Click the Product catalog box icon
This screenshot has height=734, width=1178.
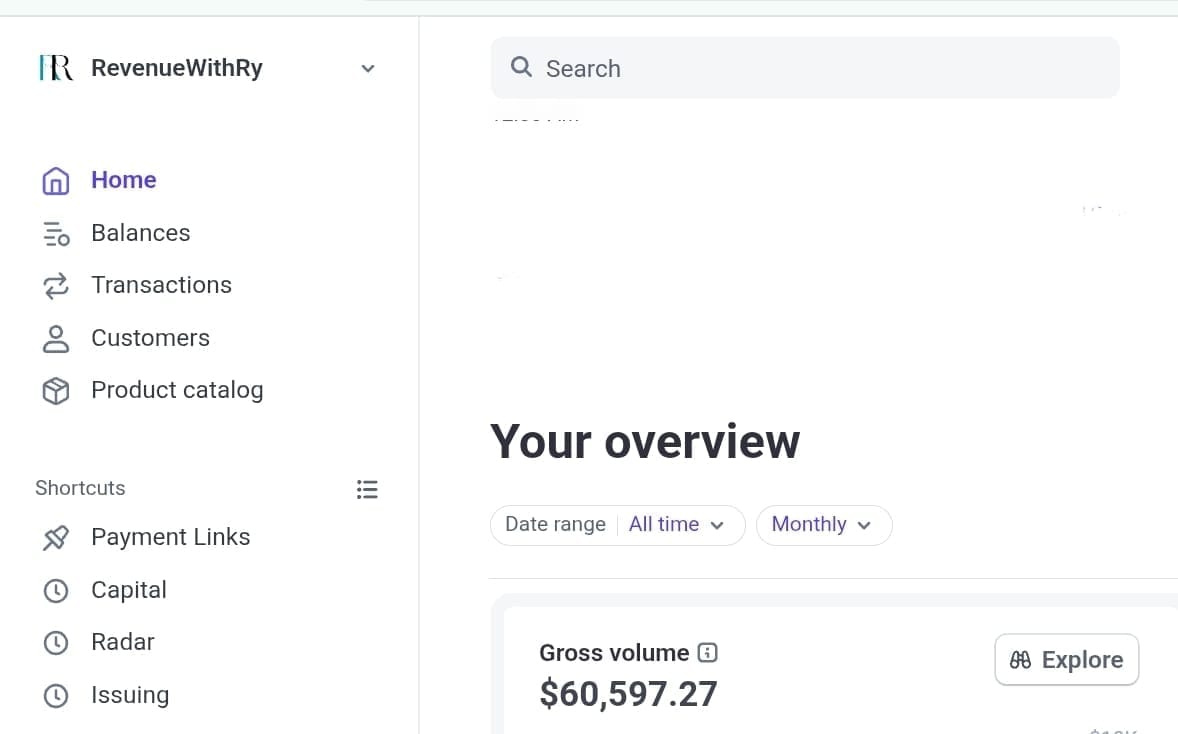coord(56,391)
